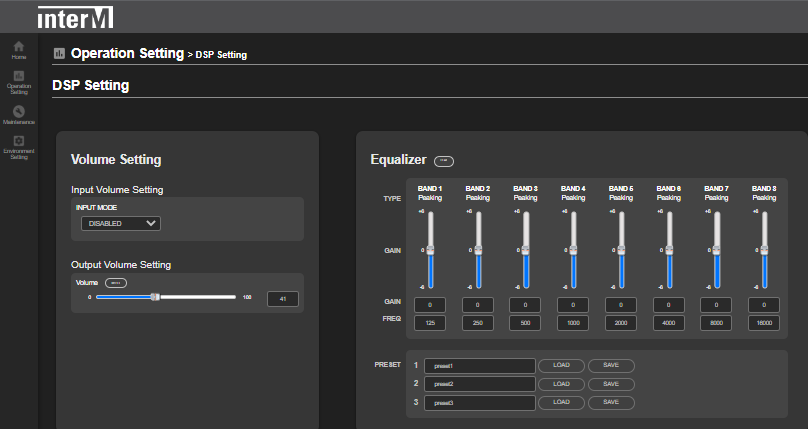The image size is (808, 429).
Task: Click the Input Volume Setting label
Action: pyautogui.click(x=117, y=190)
